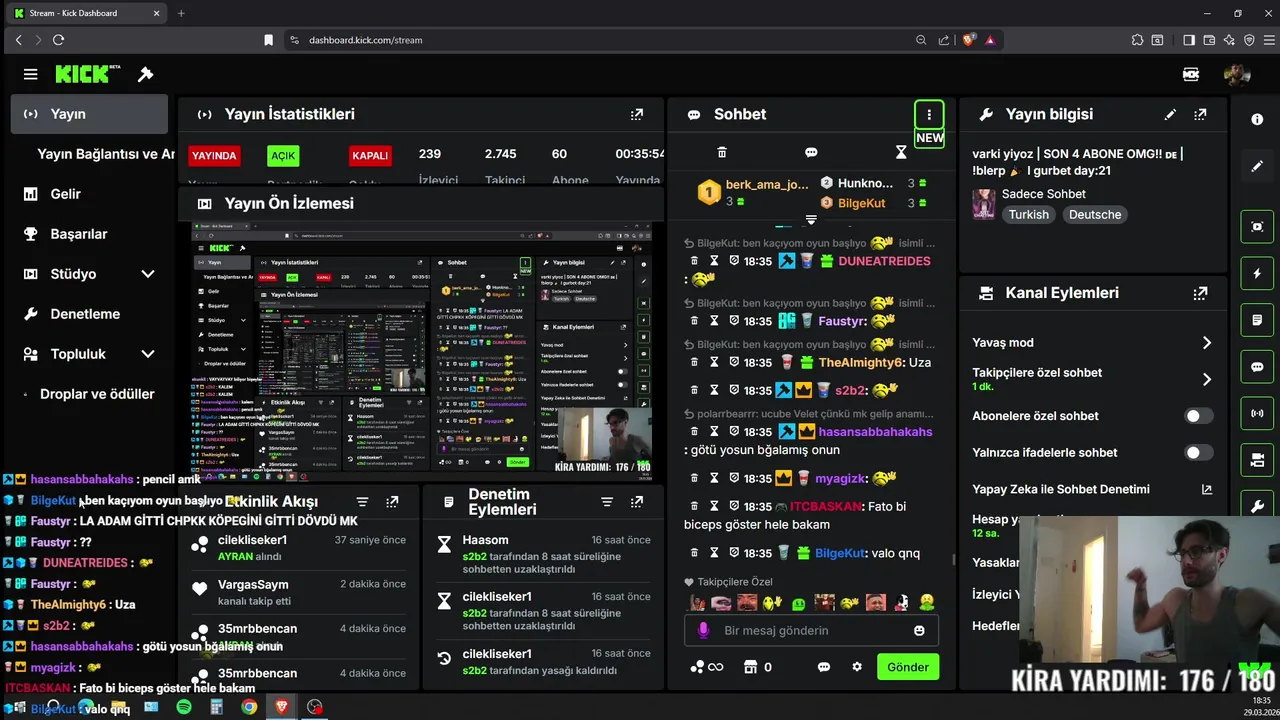Screen dimensions: 1280x720
Task: Click username DUNEATREIDES in chat
Action: click(884, 261)
